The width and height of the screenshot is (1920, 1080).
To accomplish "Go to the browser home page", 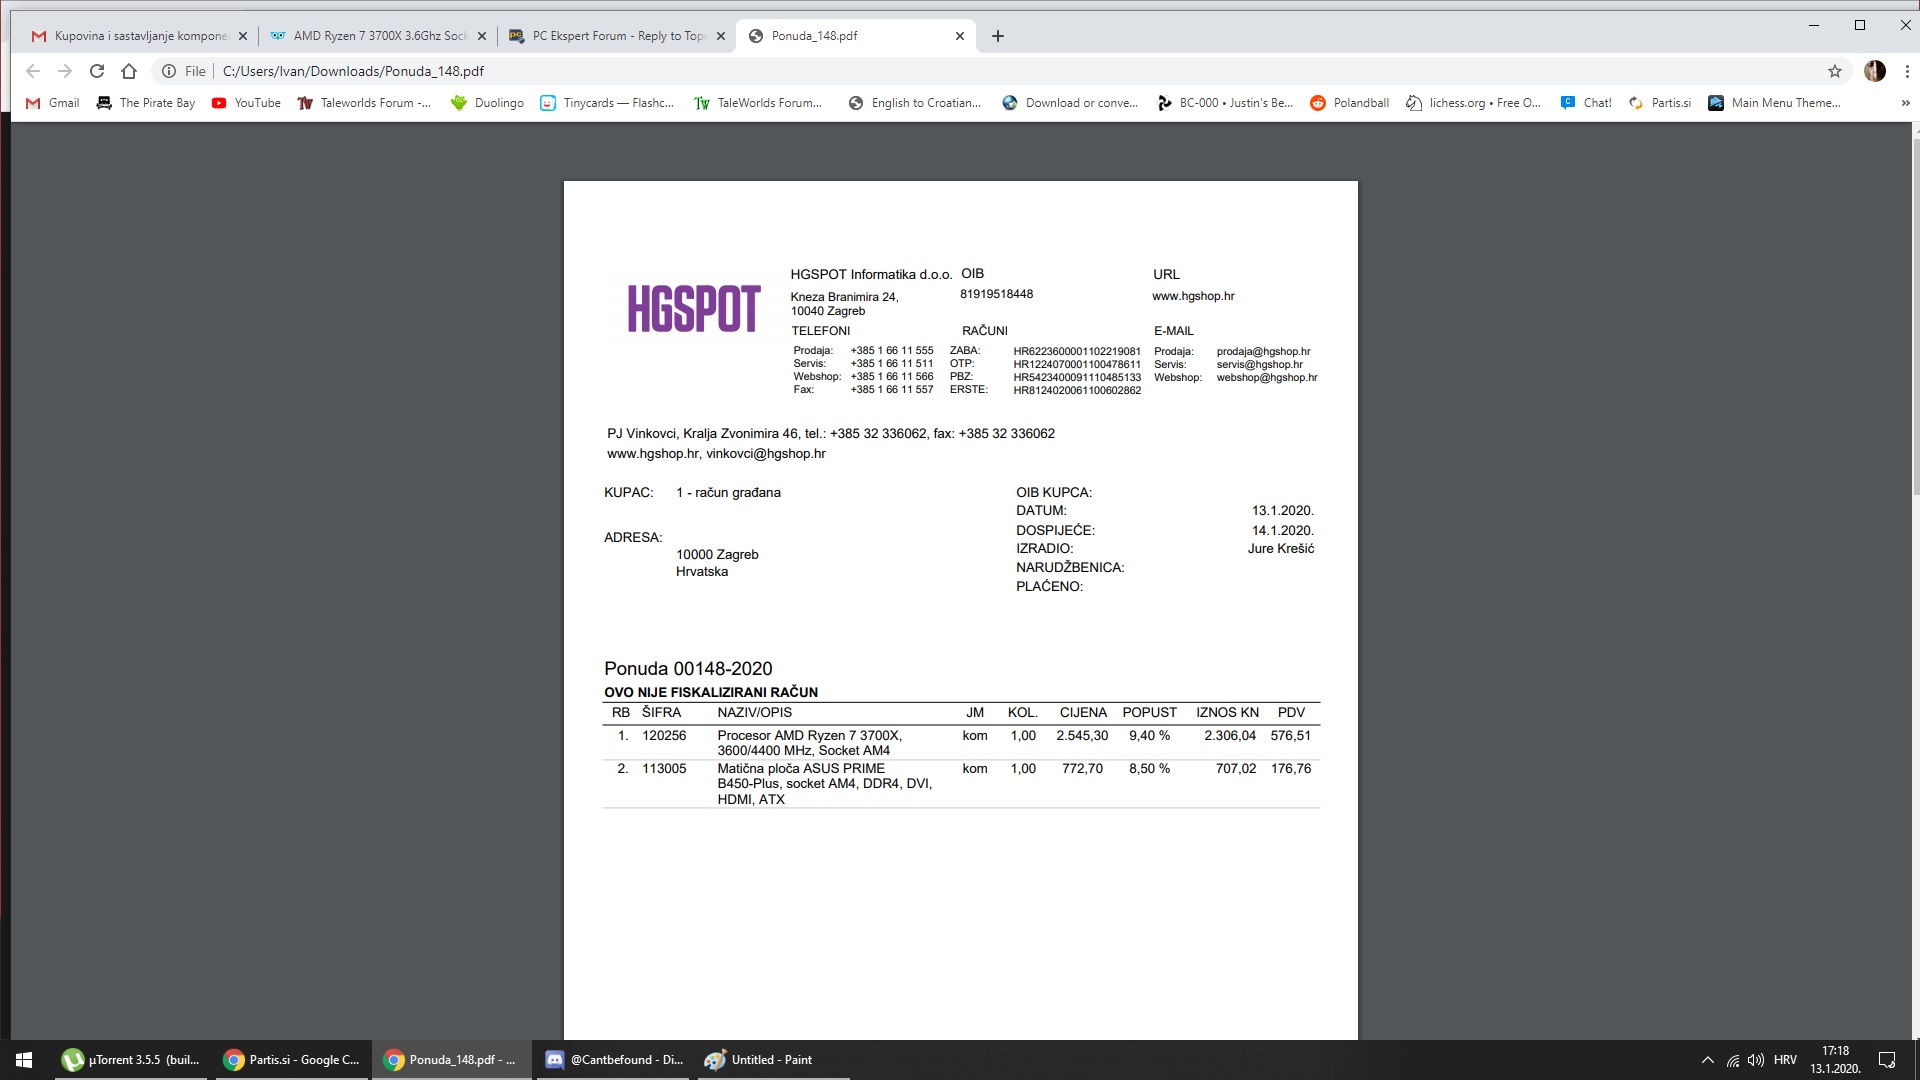I will tap(129, 71).
